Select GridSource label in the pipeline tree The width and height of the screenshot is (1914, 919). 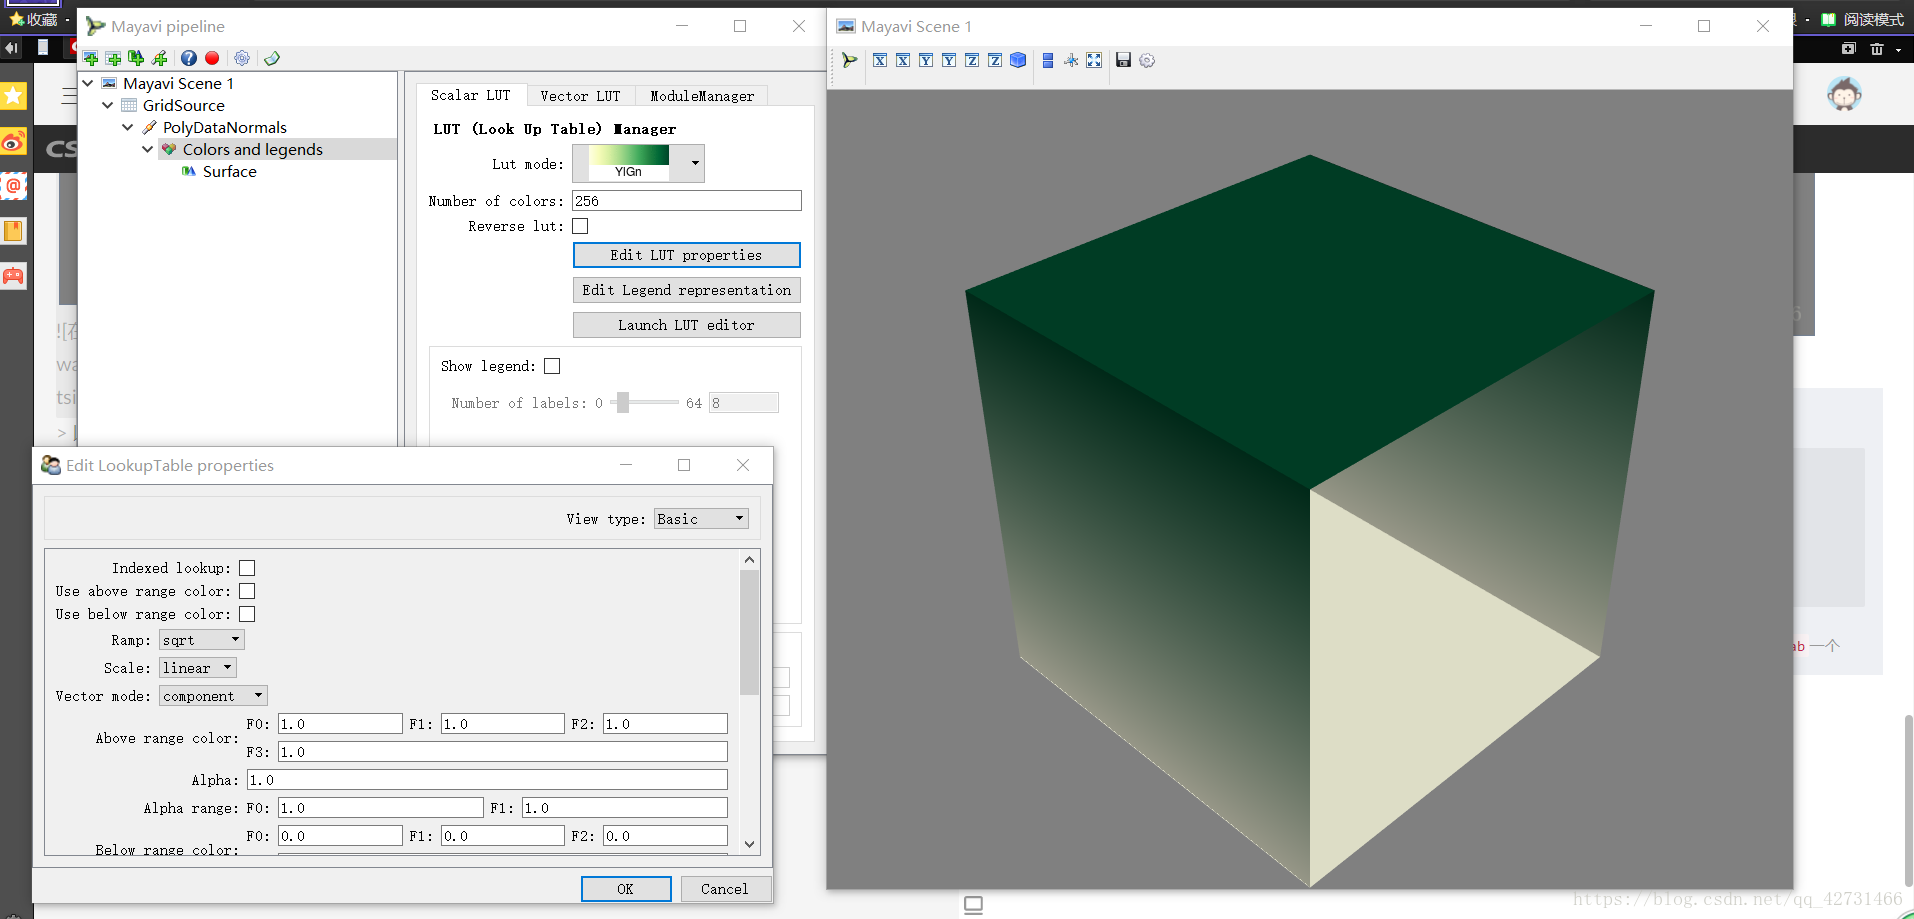pyautogui.click(x=183, y=105)
